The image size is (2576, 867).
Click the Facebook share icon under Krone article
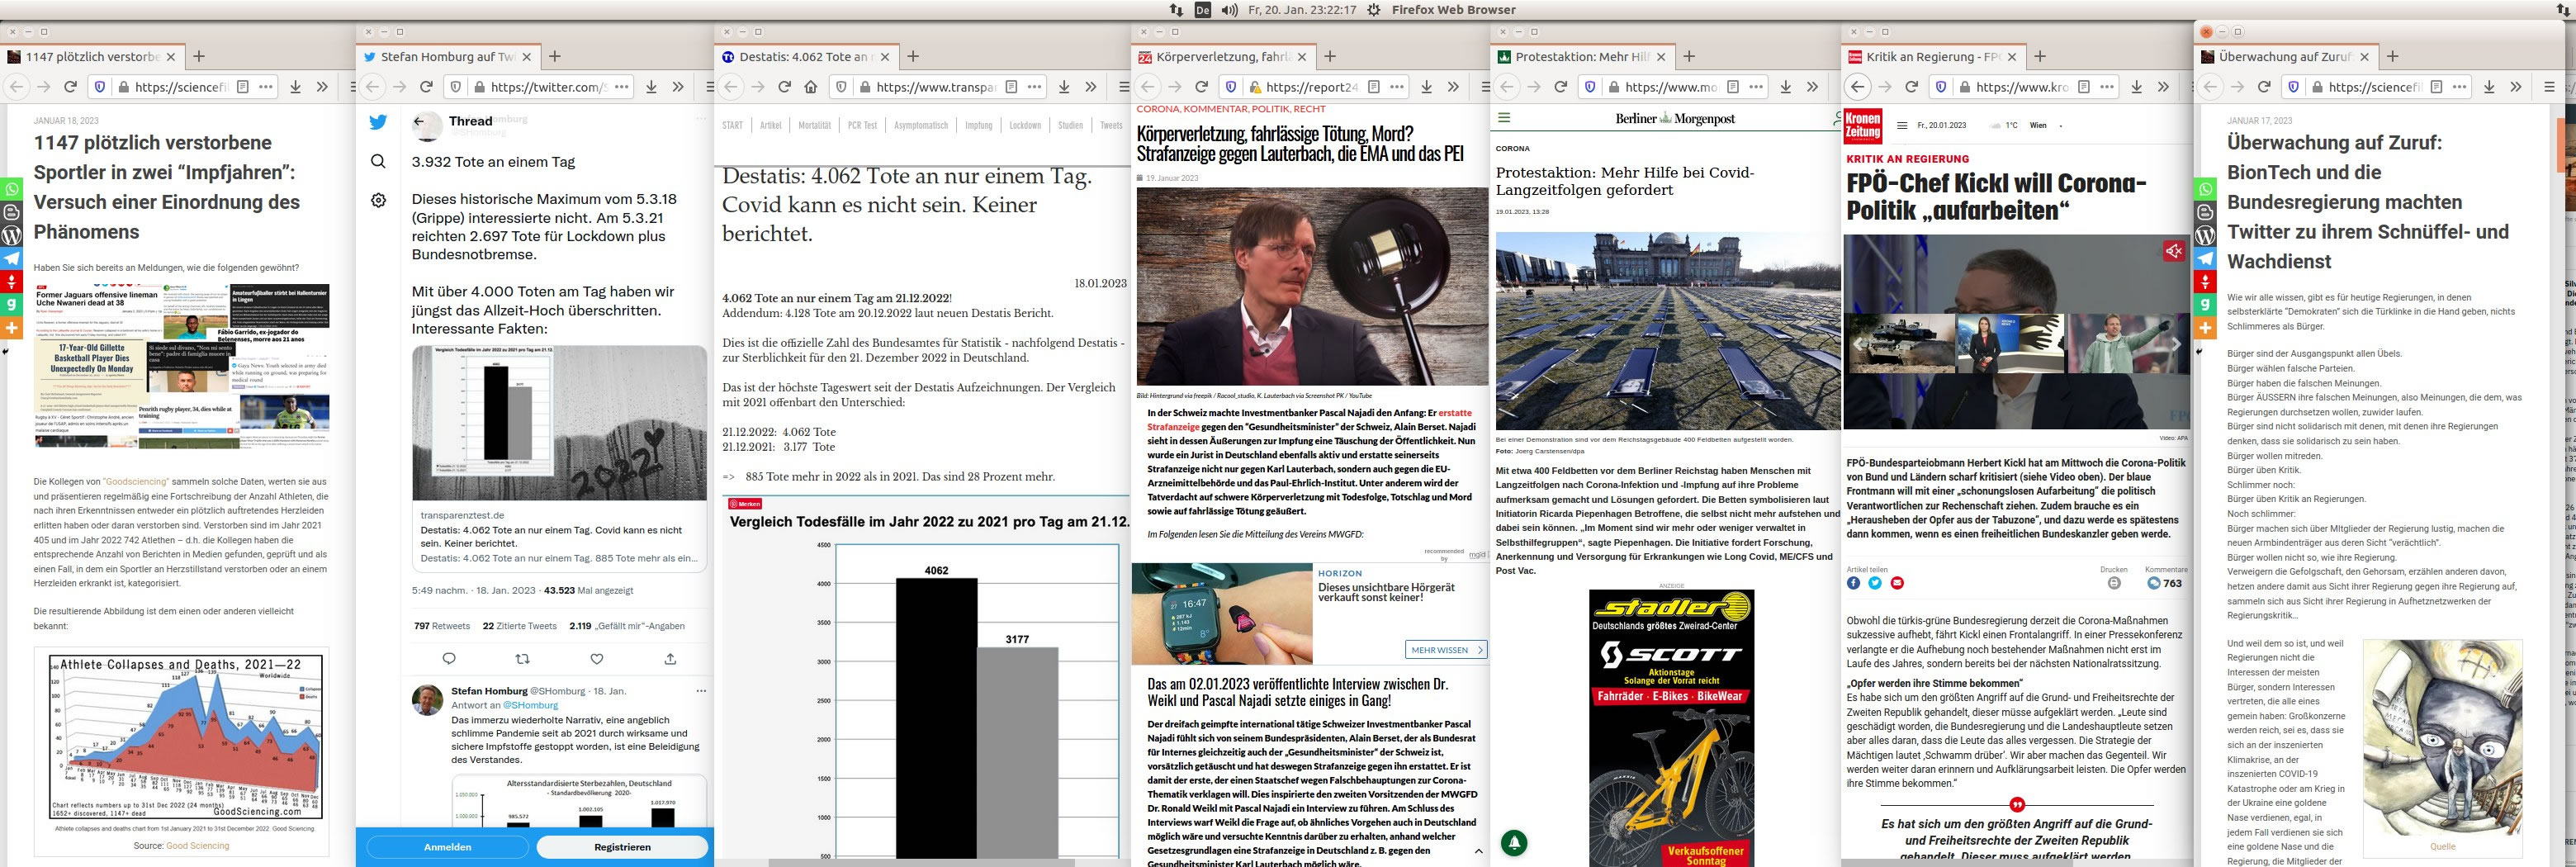coord(1853,583)
